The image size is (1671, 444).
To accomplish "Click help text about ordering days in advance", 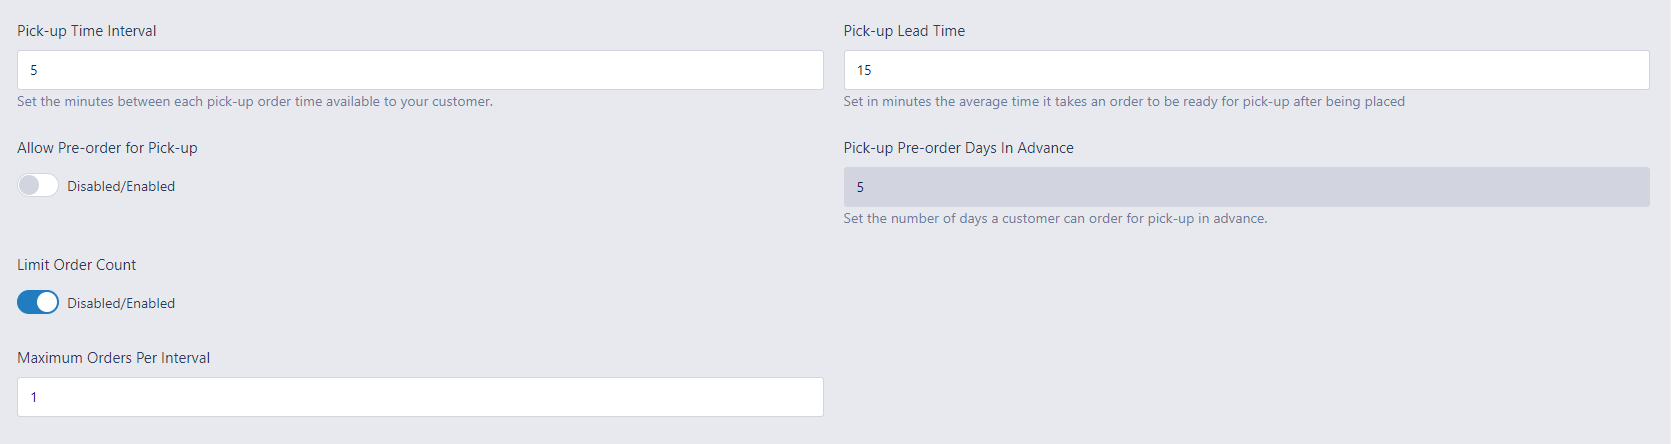I will (1055, 219).
